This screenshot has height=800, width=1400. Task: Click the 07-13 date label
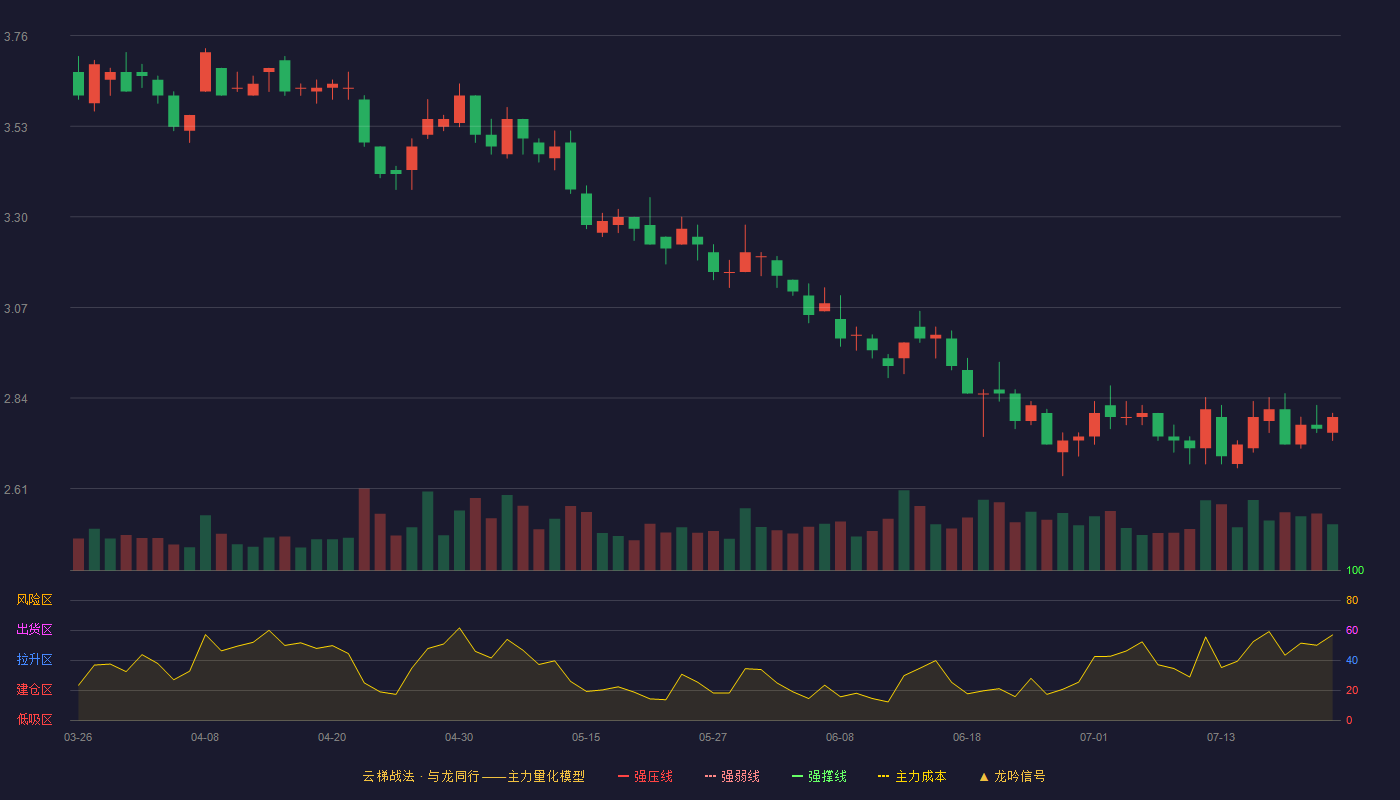(1221, 737)
